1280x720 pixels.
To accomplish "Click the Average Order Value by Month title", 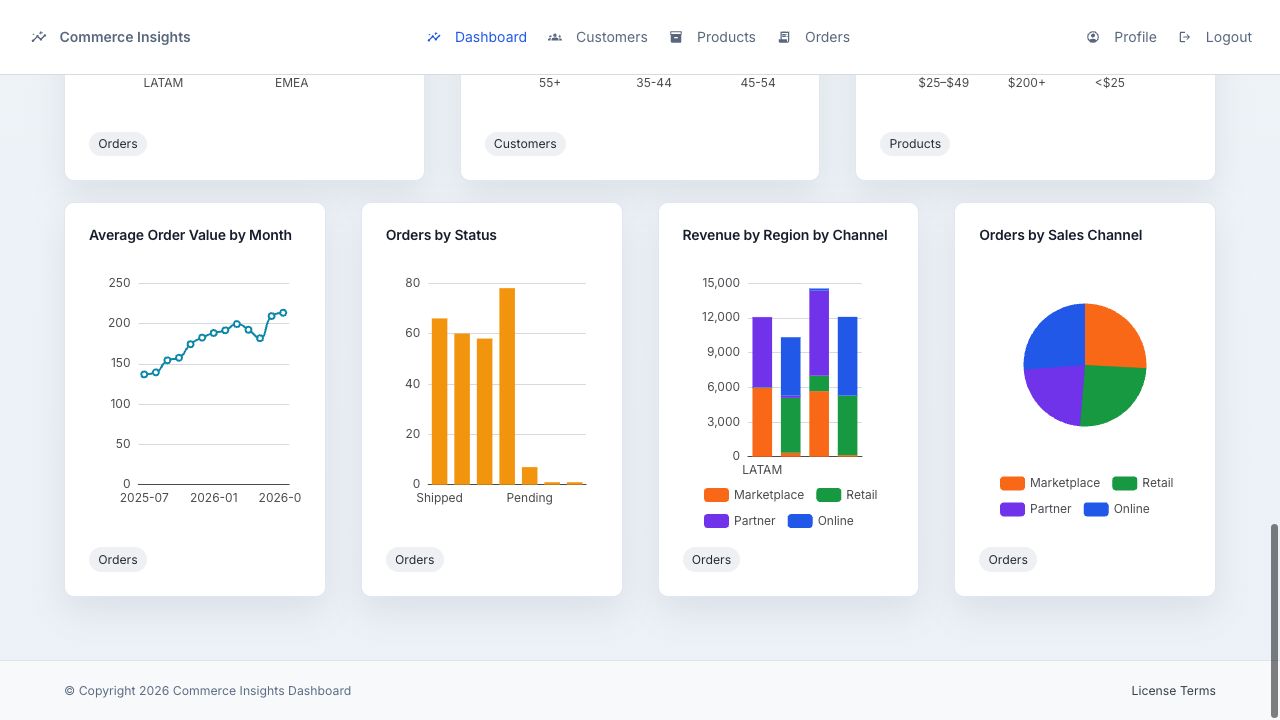I will point(190,235).
